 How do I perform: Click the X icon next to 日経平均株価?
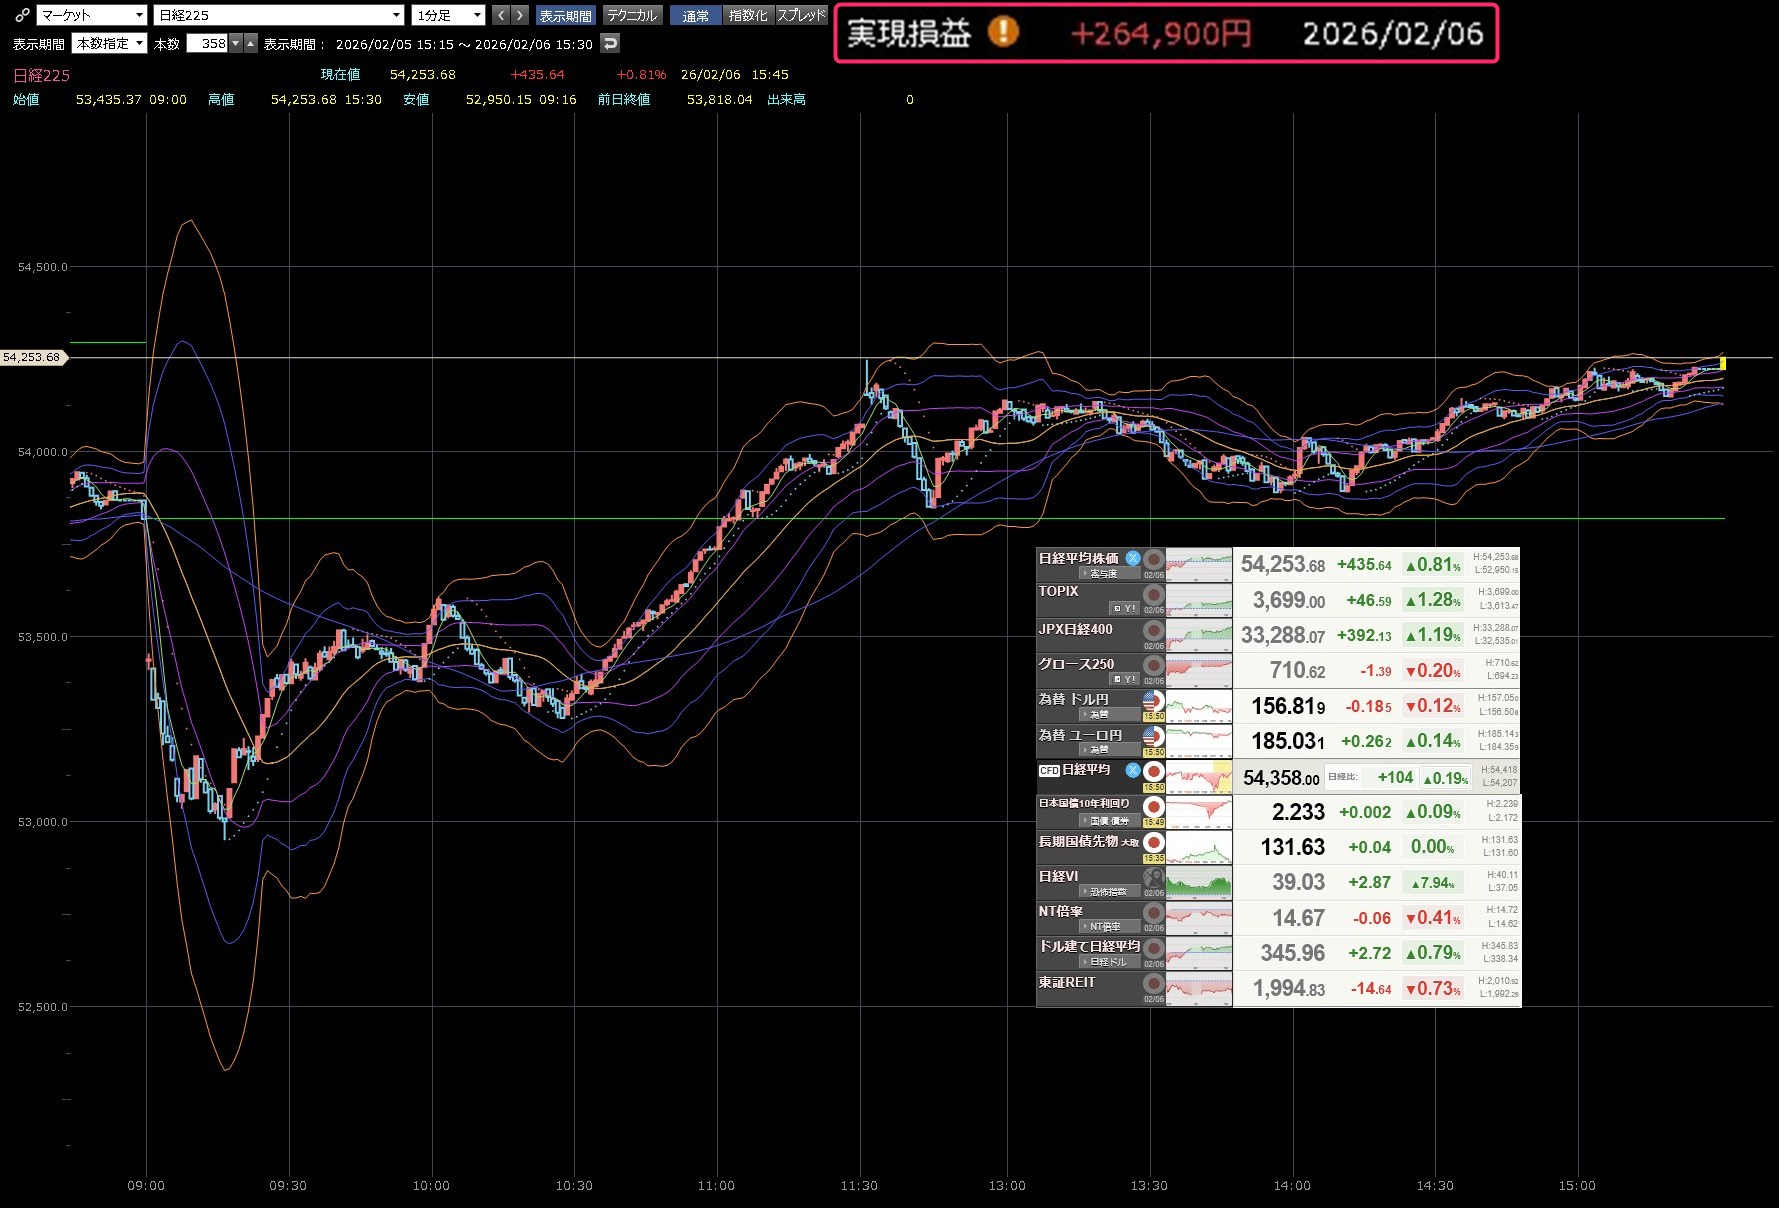point(1132,558)
